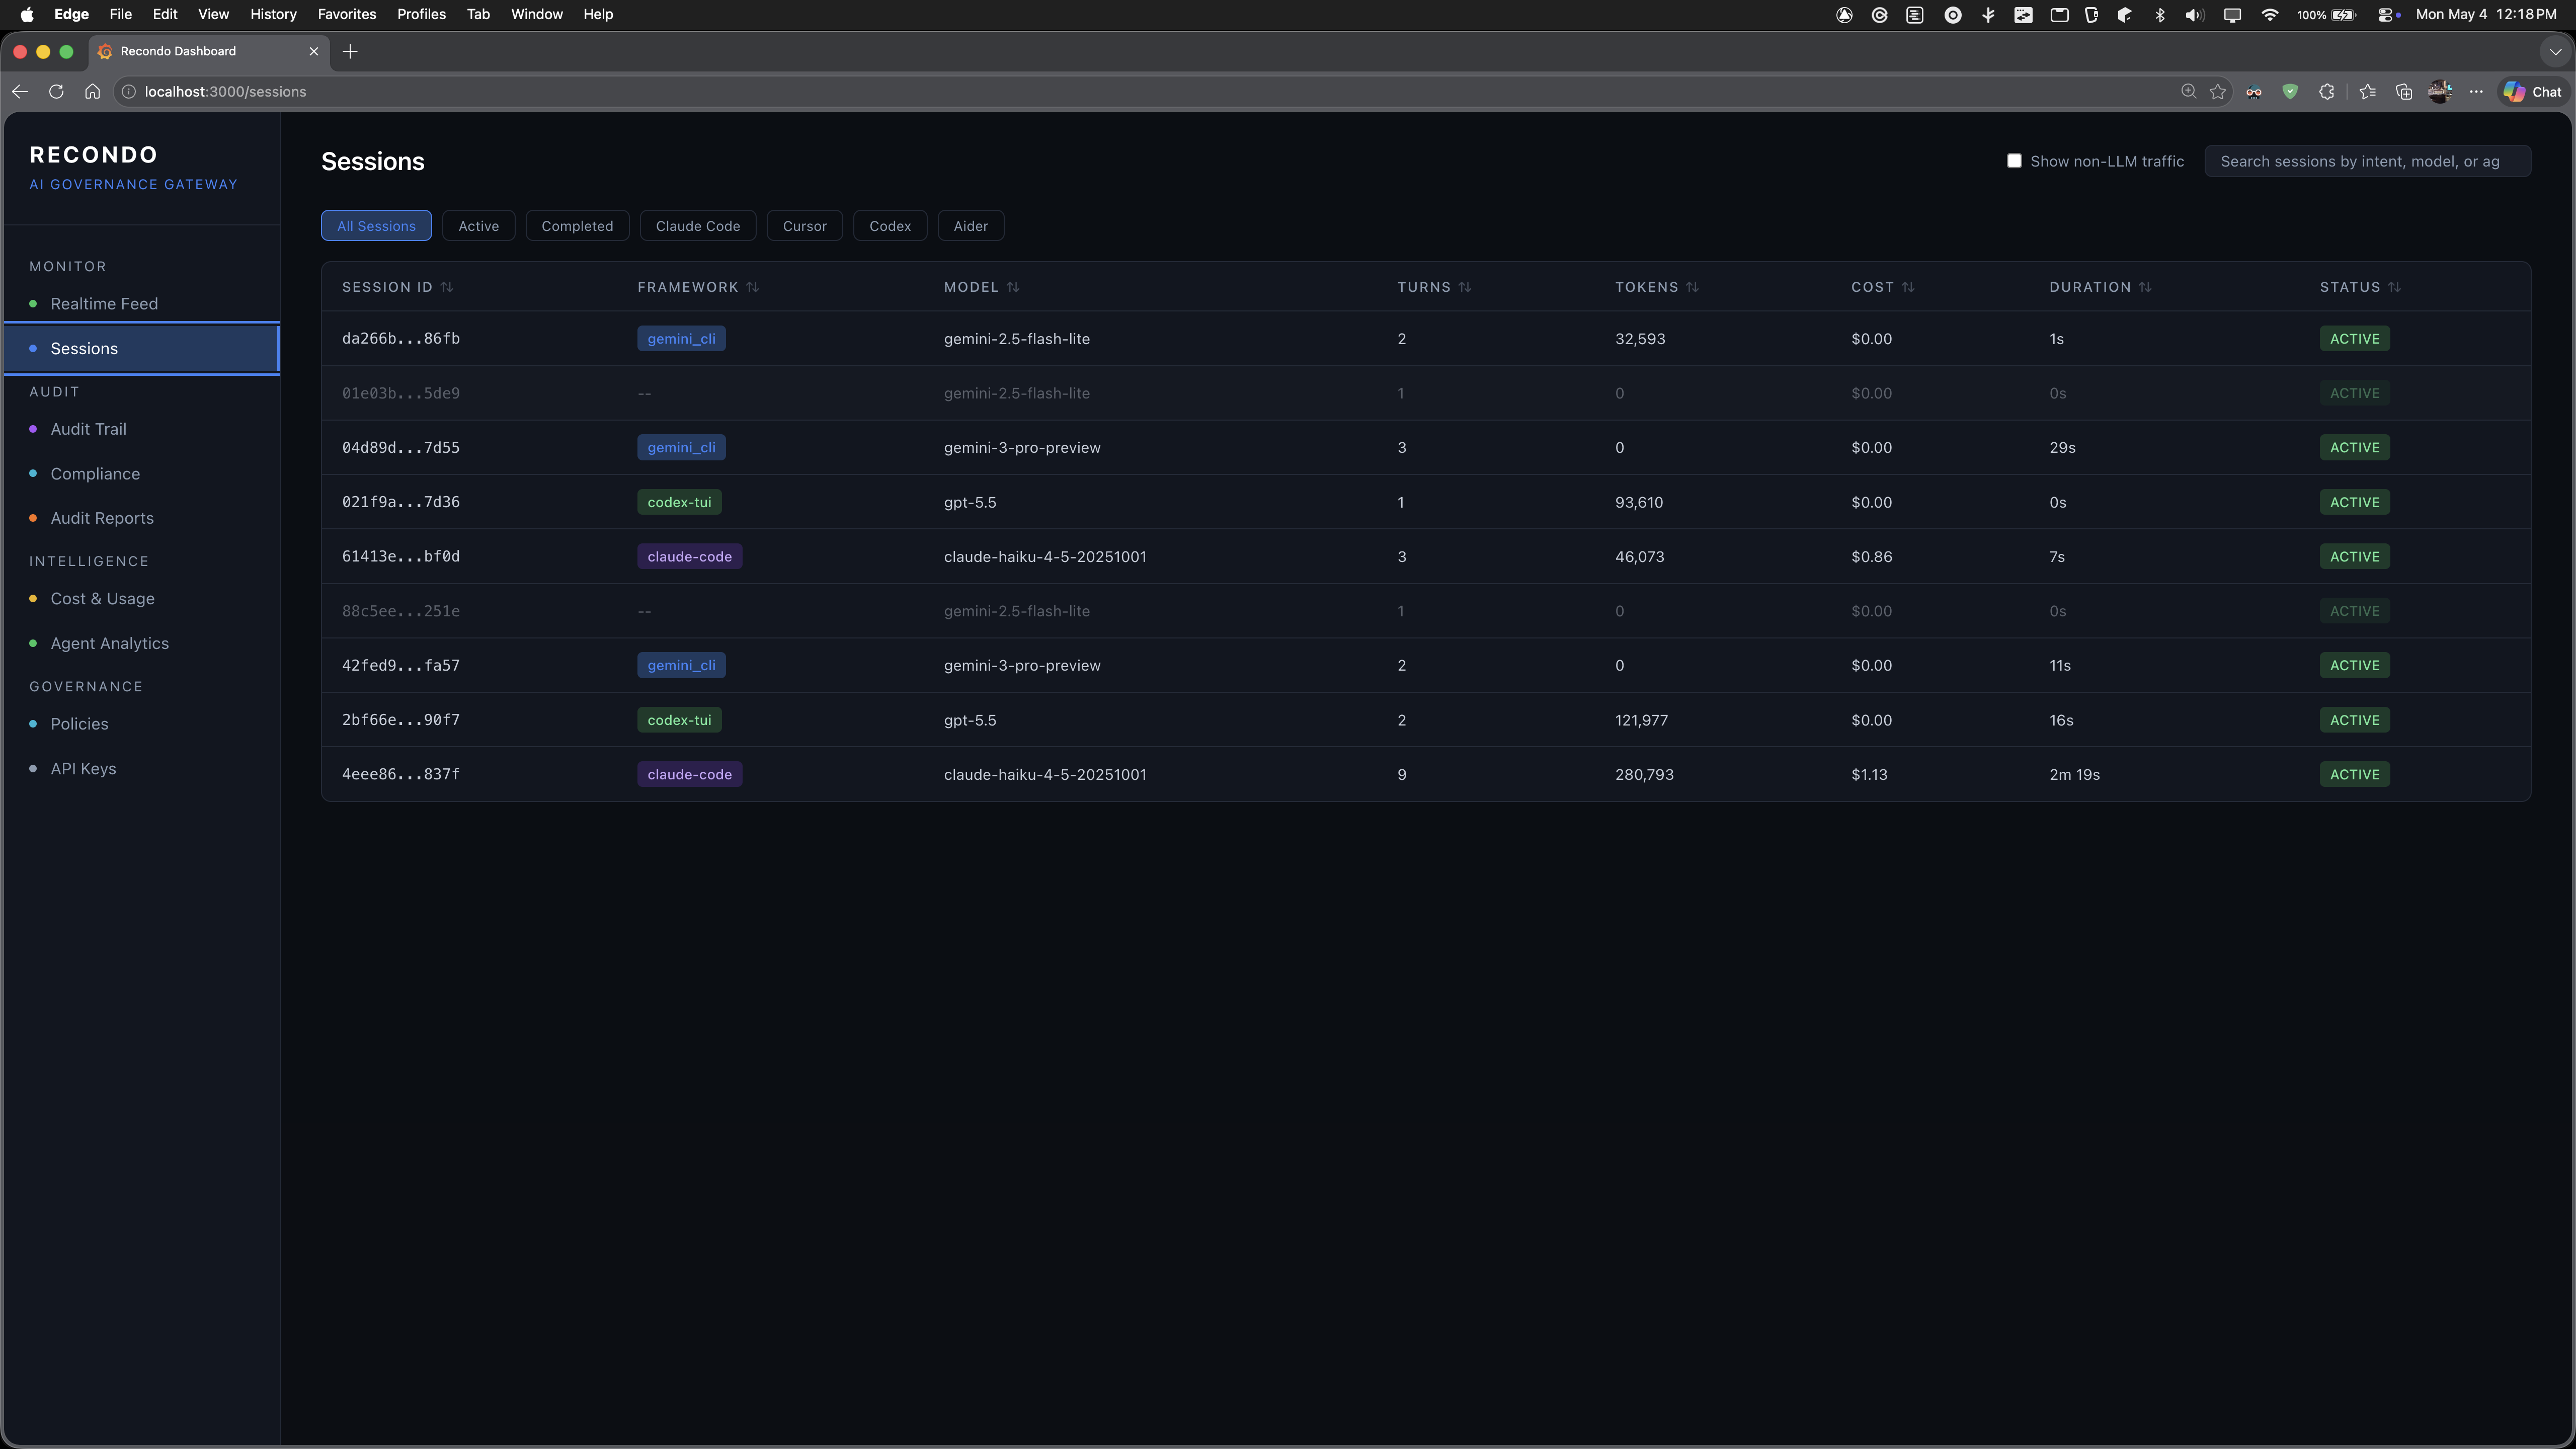The width and height of the screenshot is (2576, 1449).
Task: Click codex-tui tag in 021f9a row
Action: (679, 502)
